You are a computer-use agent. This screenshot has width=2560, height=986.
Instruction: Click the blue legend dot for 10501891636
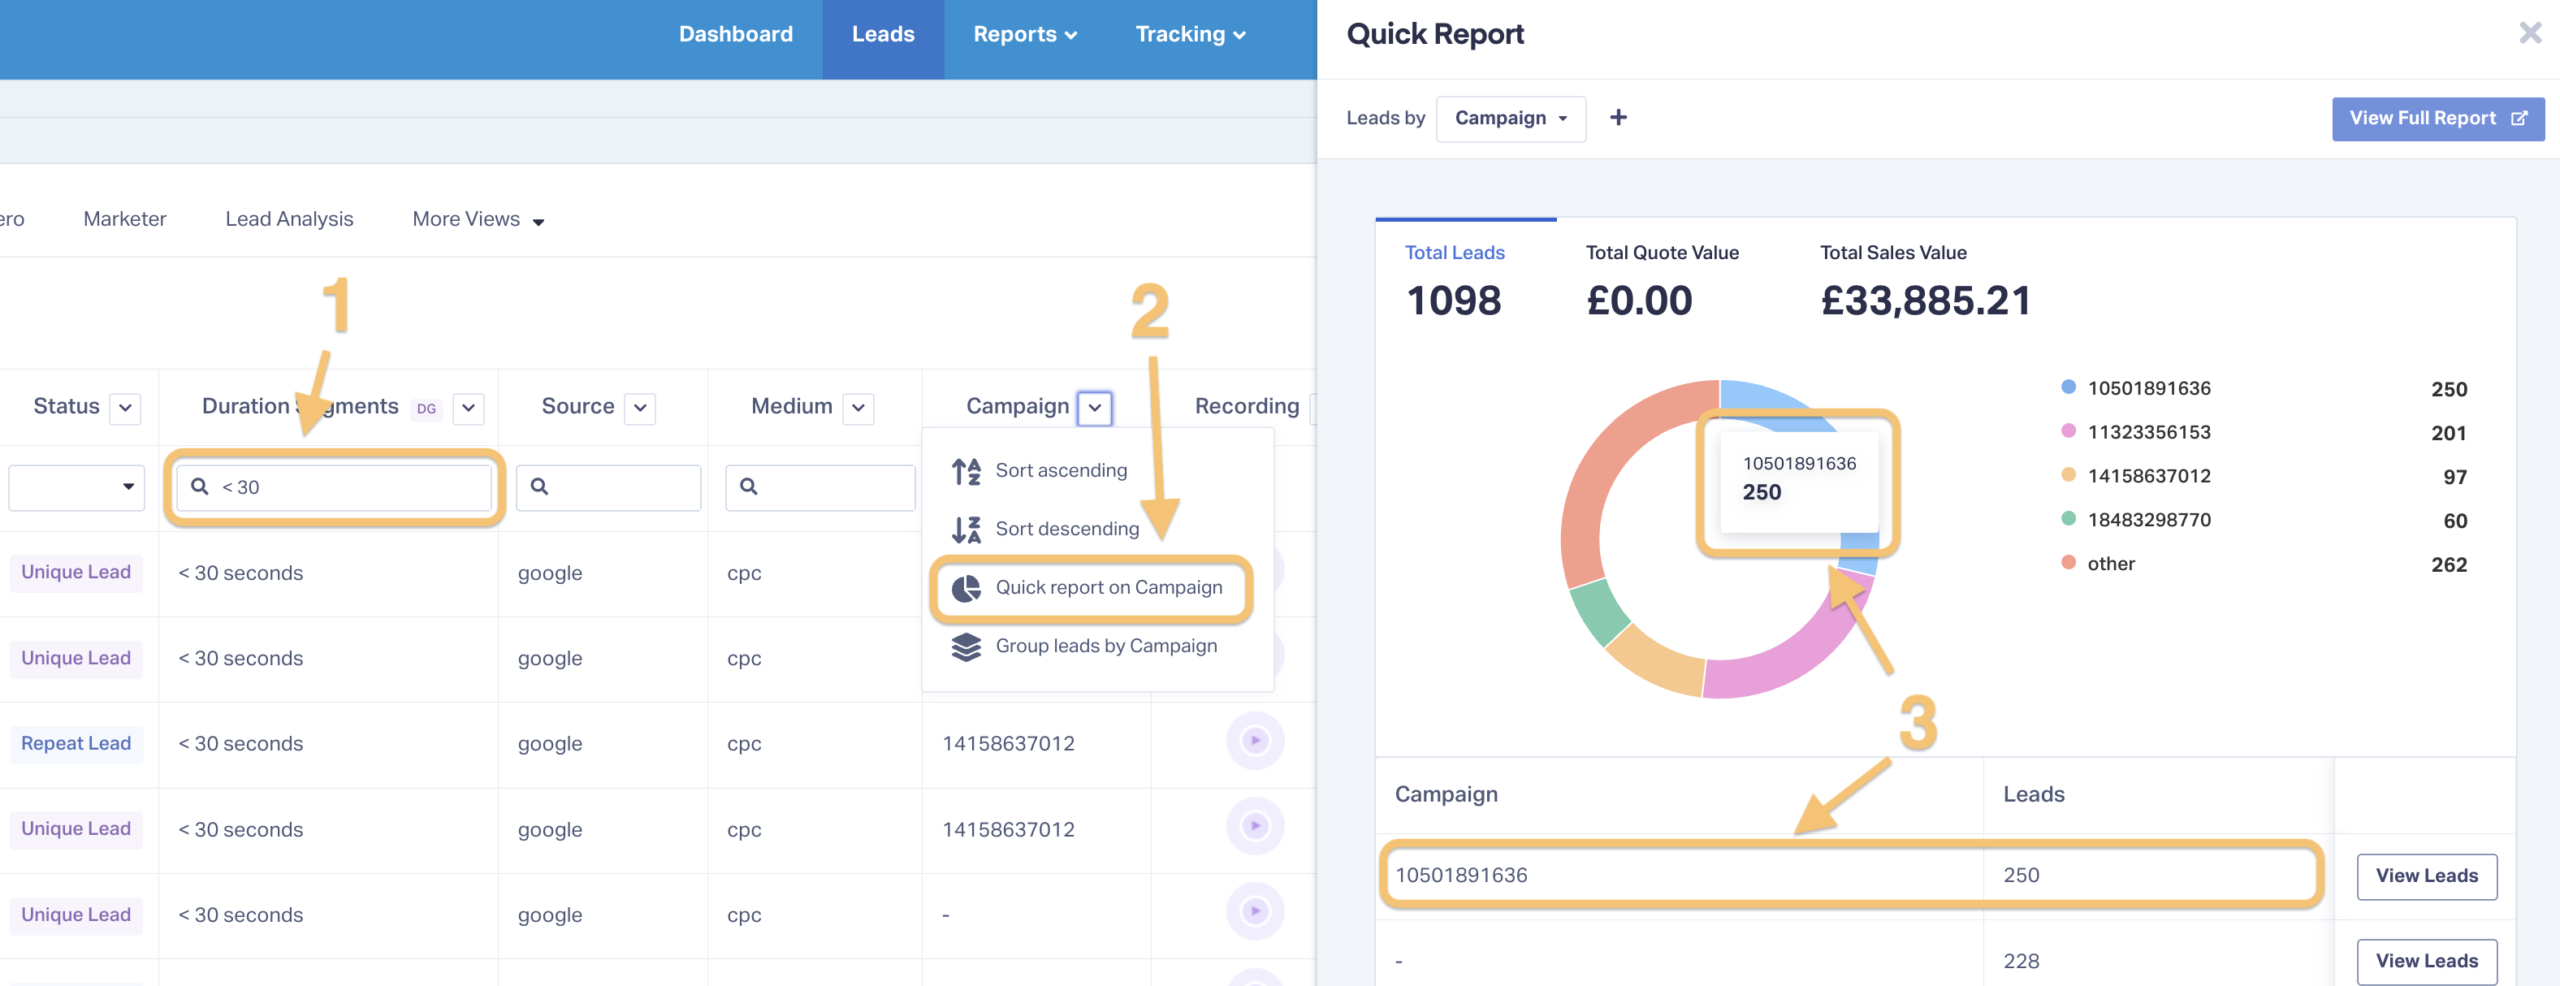click(x=2068, y=387)
